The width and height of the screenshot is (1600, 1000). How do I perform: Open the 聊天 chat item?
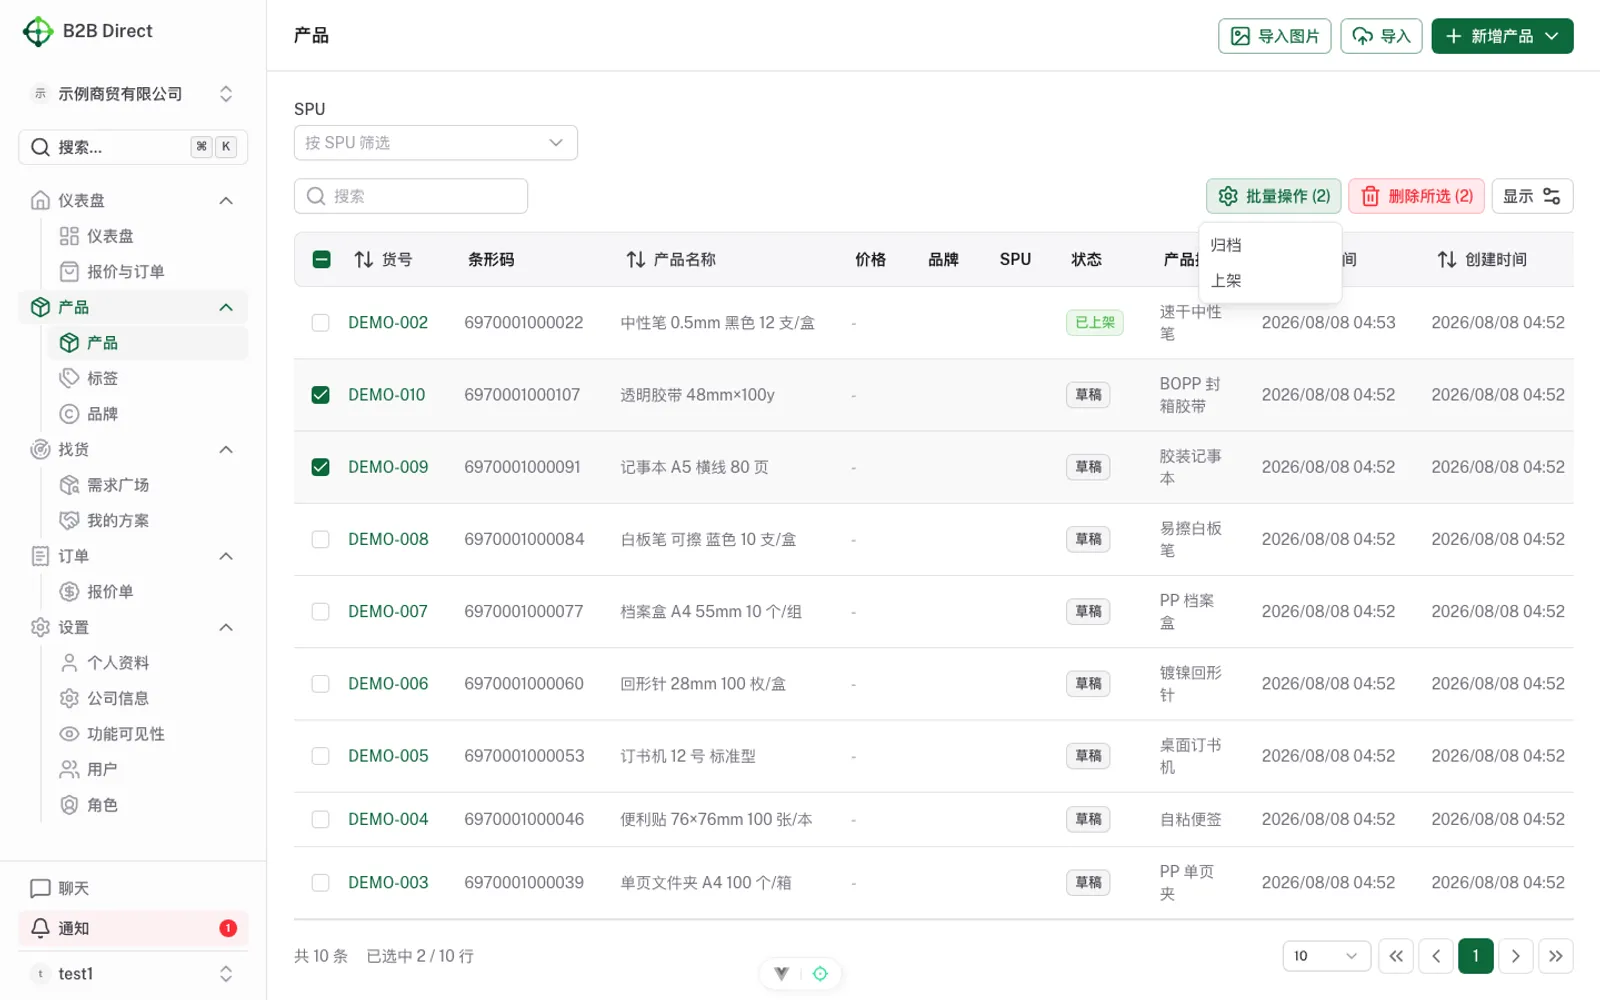point(133,888)
